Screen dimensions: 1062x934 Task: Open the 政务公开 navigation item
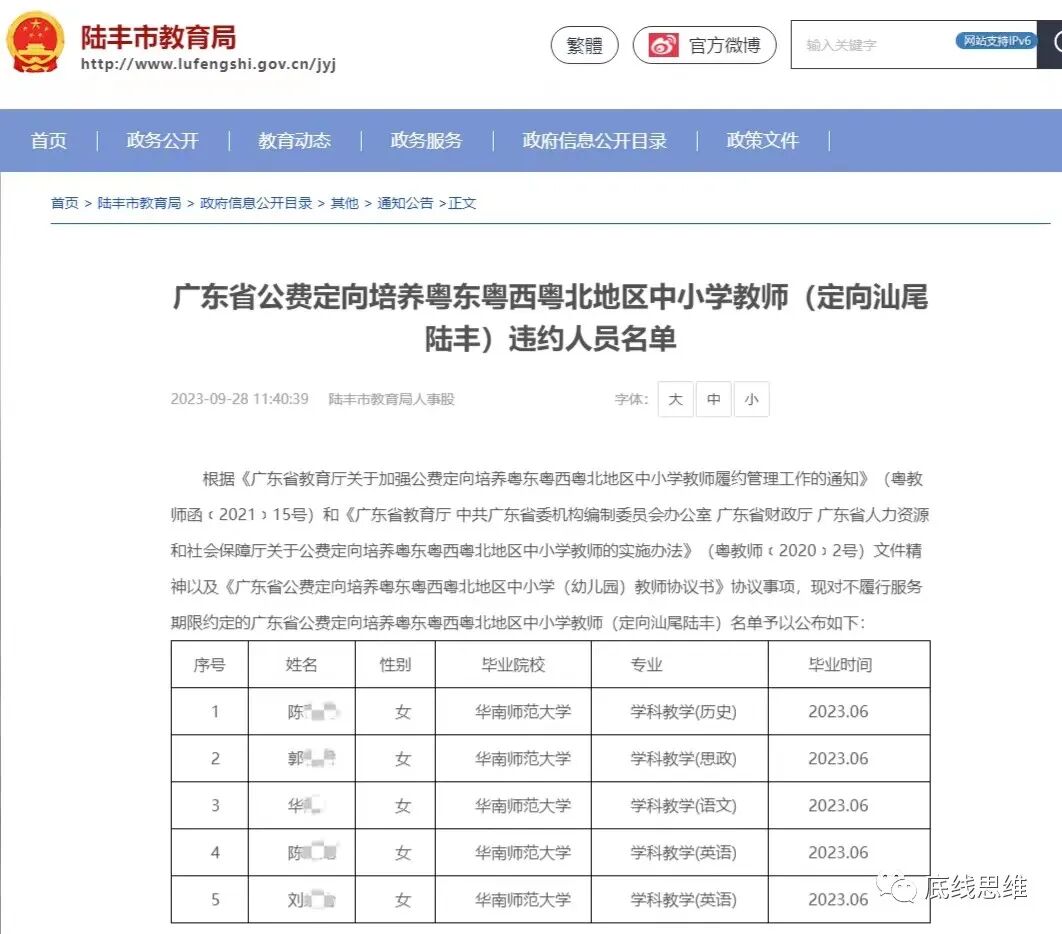coord(163,140)
